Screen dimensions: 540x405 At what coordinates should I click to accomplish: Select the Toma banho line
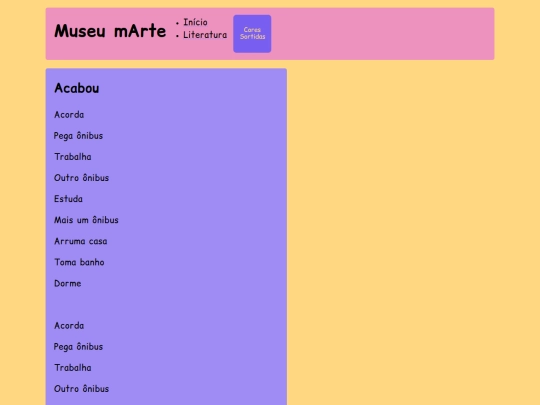pos(79,262)
